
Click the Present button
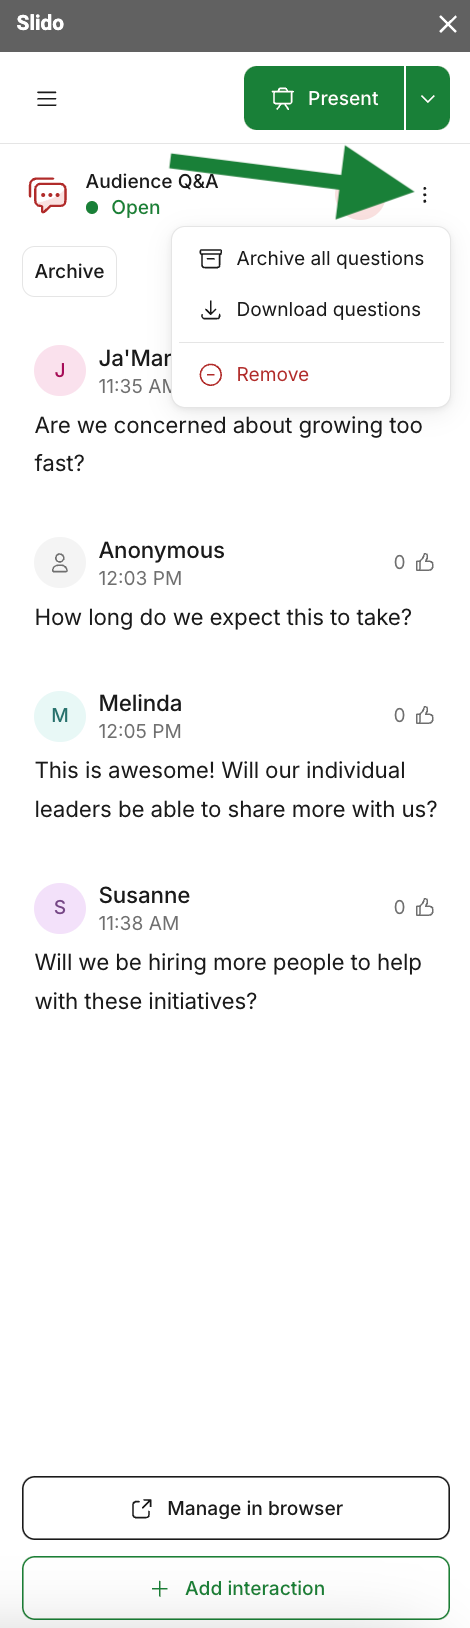[324, 98]
